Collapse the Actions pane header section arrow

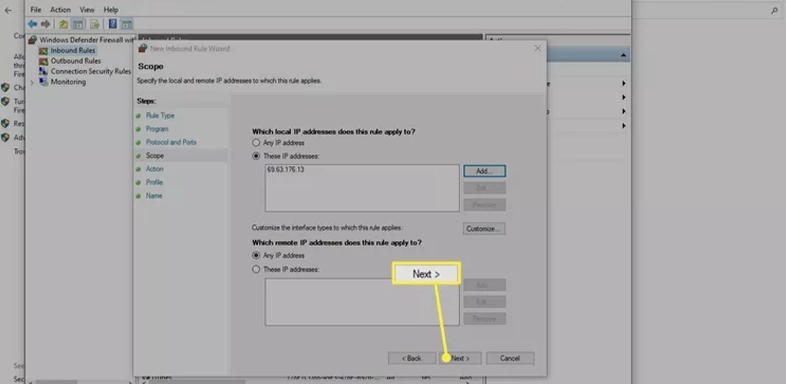(623, 55)
